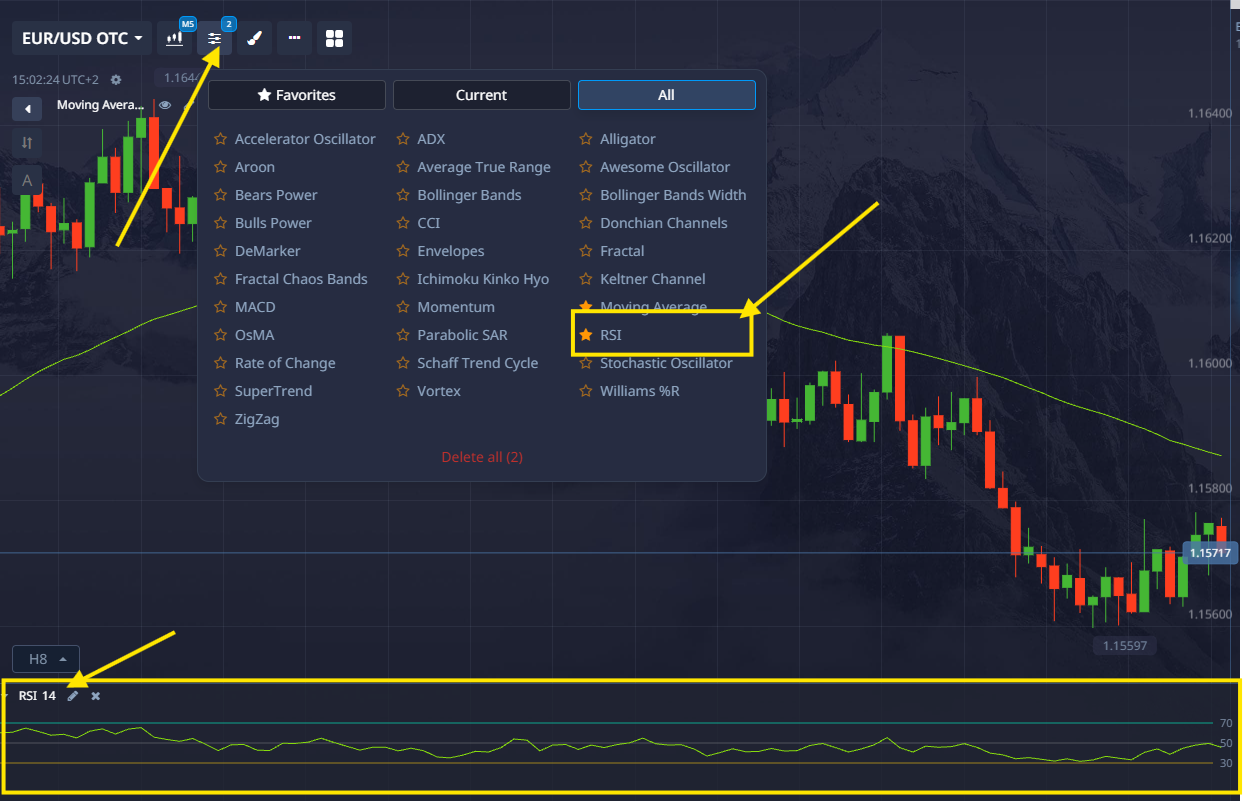Click the dashed line toolbar icon
The height and width of the screenshot is (801, 1243).
coord(294,39)
